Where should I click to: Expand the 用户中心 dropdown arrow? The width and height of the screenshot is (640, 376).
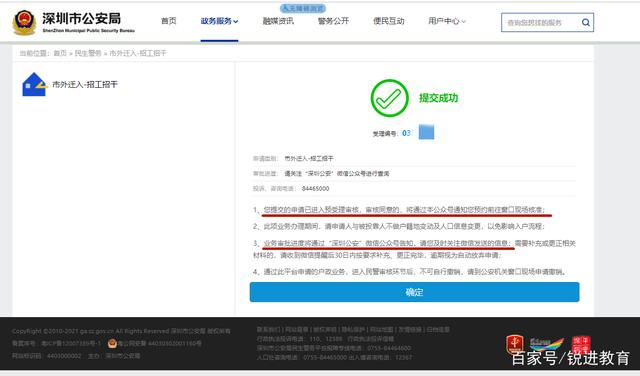tap(463, 21)
